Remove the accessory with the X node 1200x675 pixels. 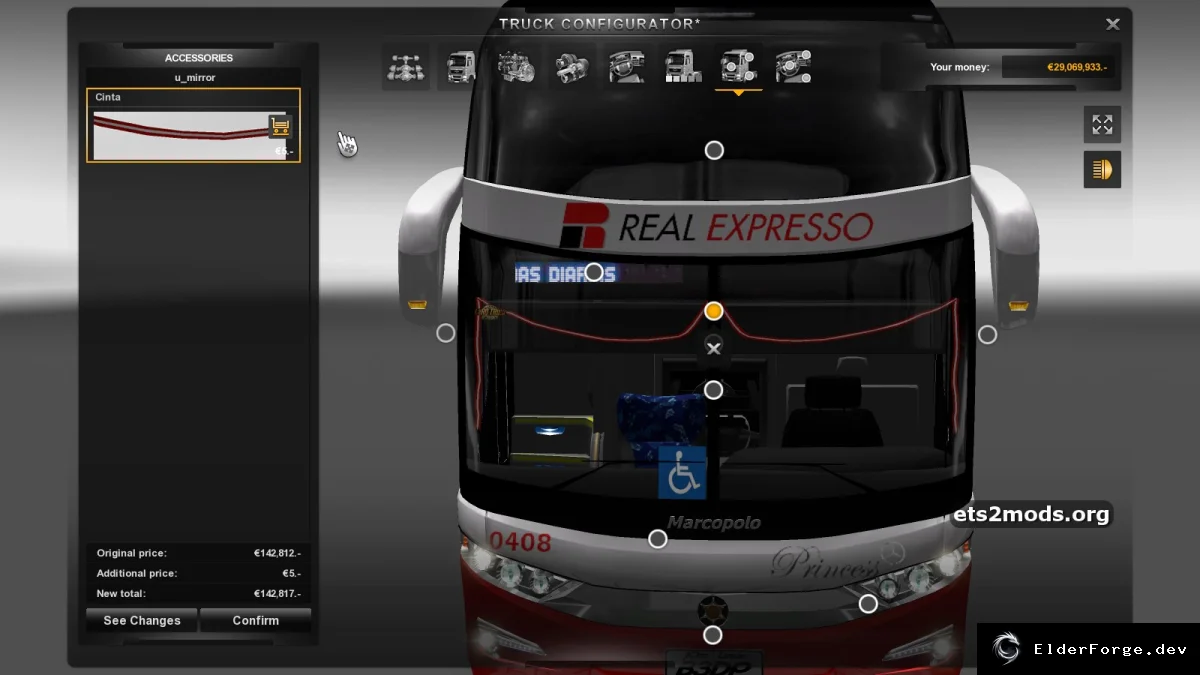pyautogui.click(x=713, y=347)
